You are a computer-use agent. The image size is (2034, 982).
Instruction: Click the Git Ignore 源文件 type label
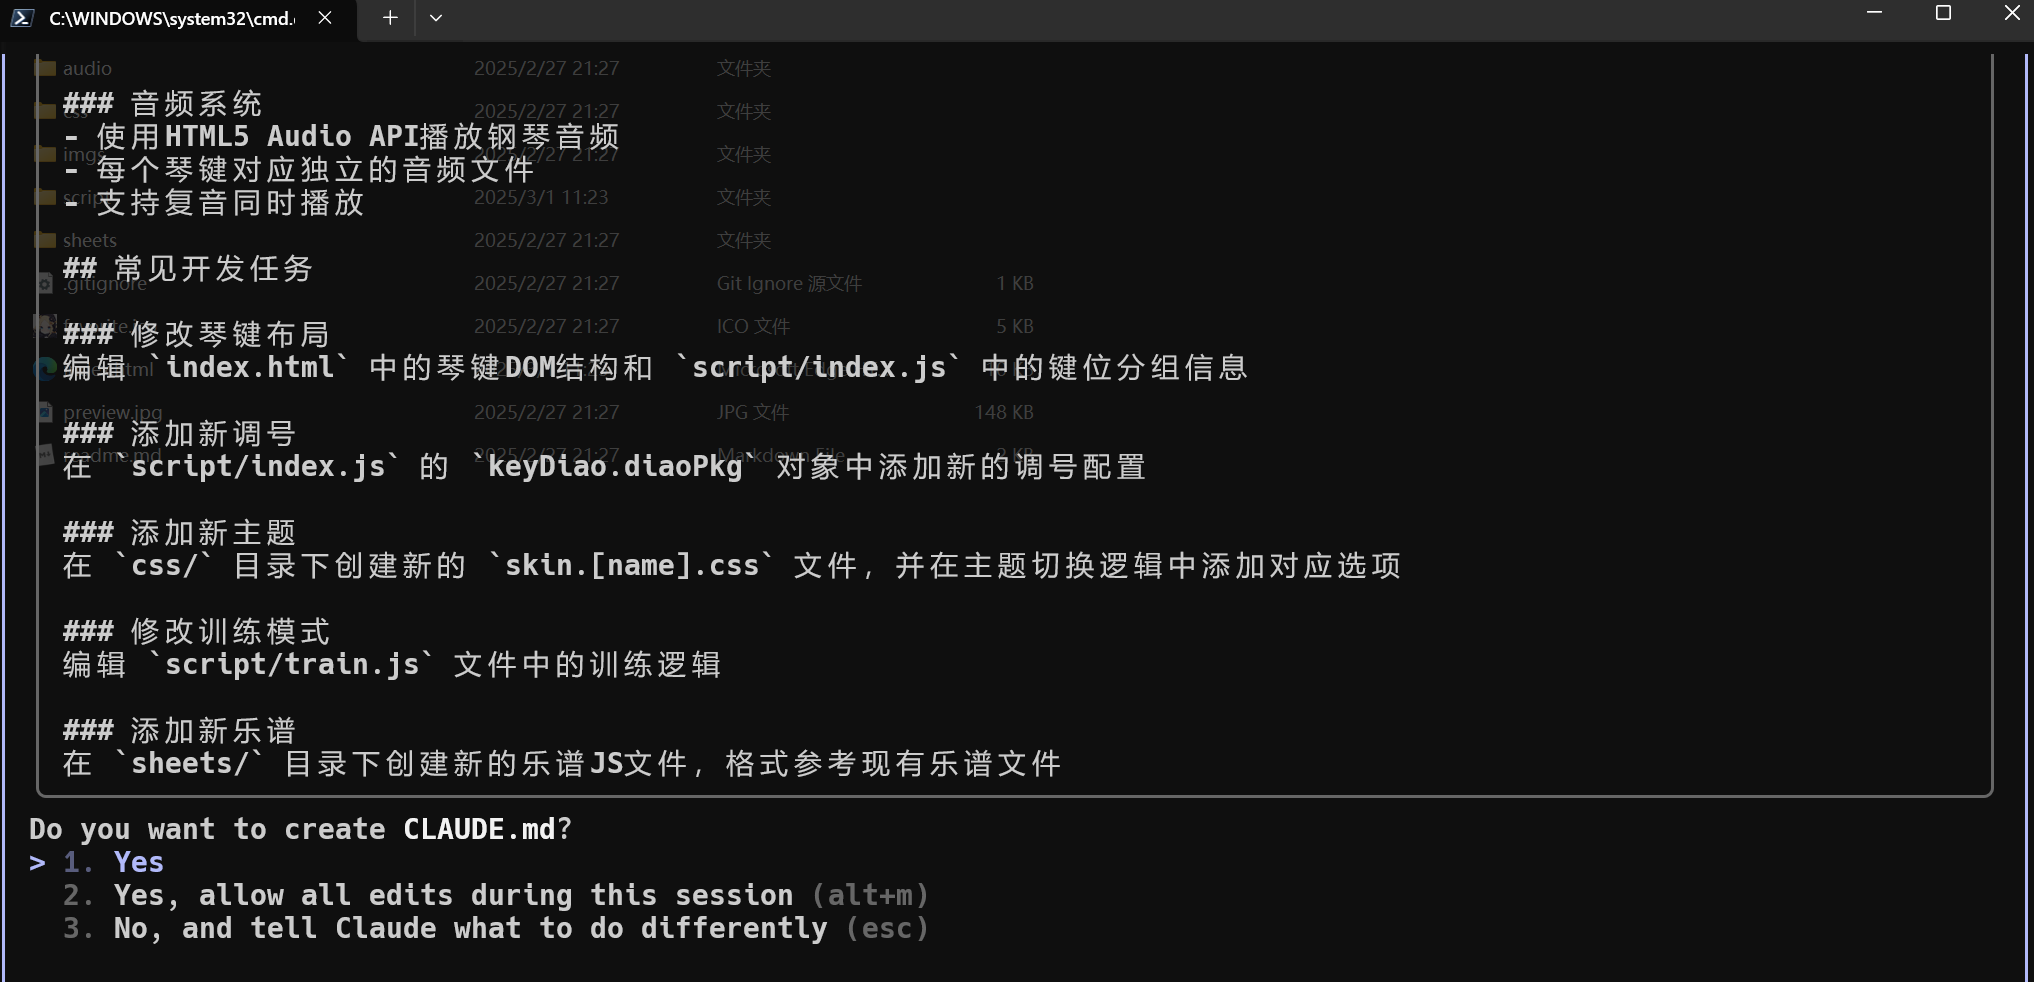click(x=789, y=283)
